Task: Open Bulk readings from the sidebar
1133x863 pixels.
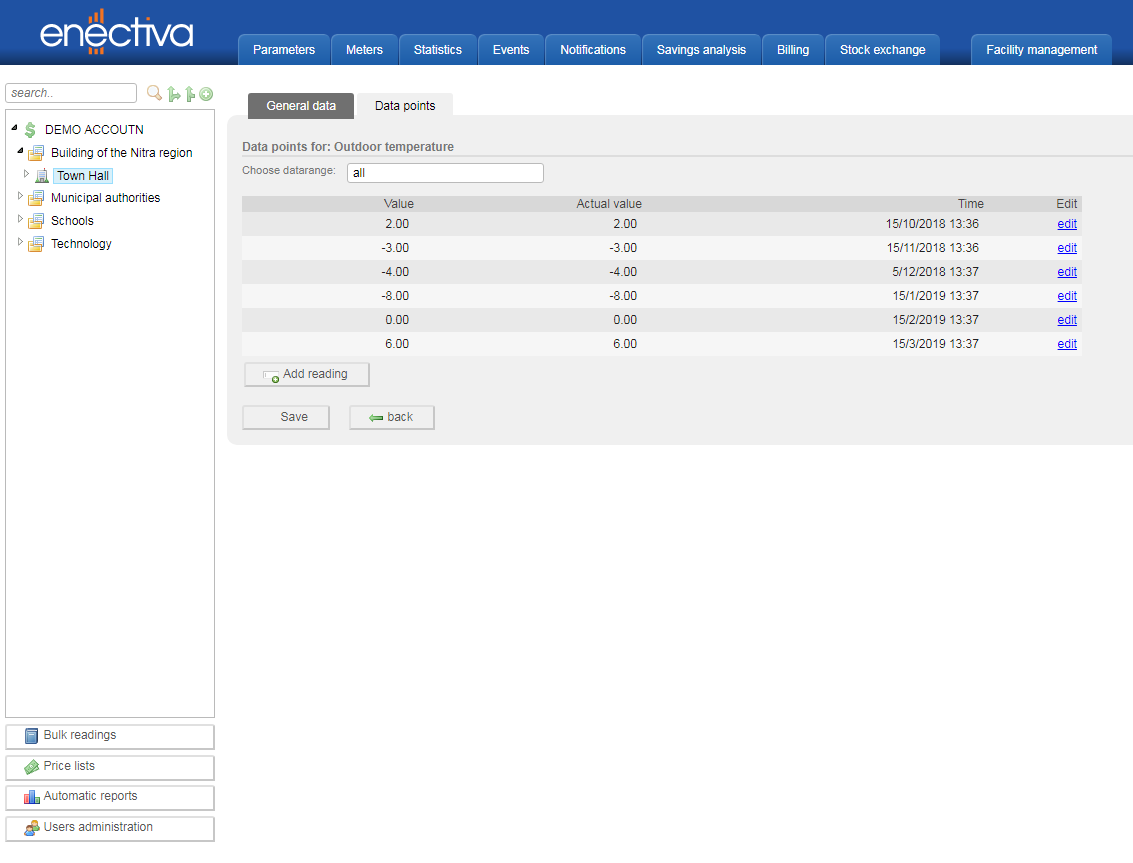Action: [110, 736]
